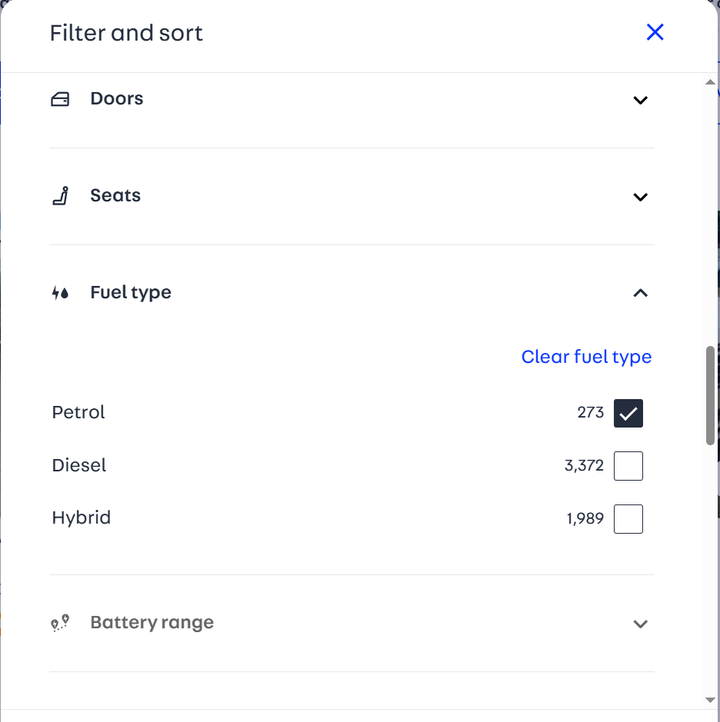This screenshot has width=720, height=722.
Task: Click the panel's vertical scrollbar thumb
Action: tap(711, 395)
